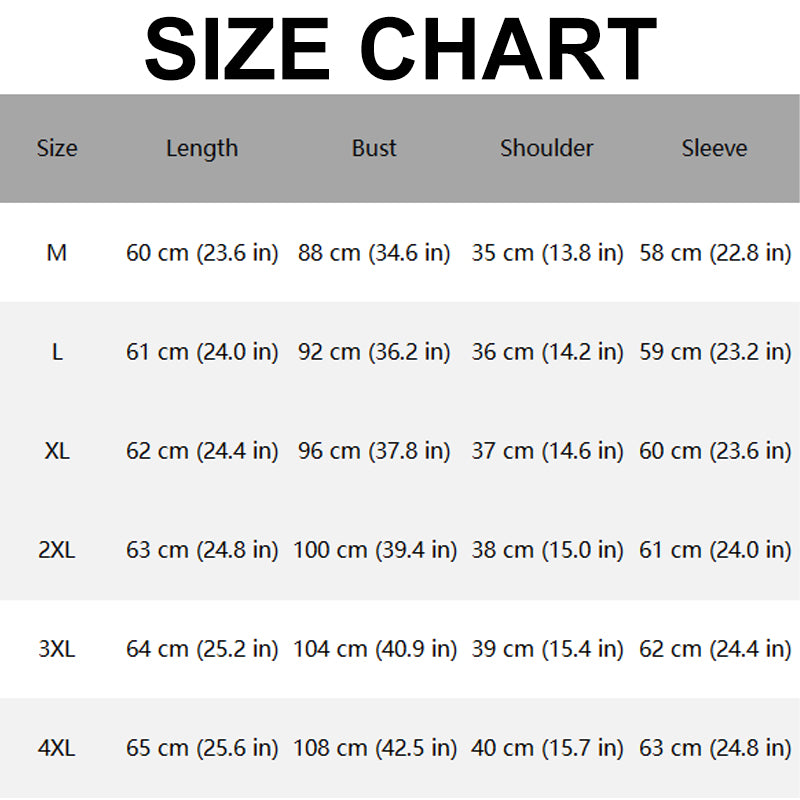Viewport: 800px width, 800px height.
Task: Click the 104 cm (40.9 in) bust cell
Action: (x=374, y=649)
